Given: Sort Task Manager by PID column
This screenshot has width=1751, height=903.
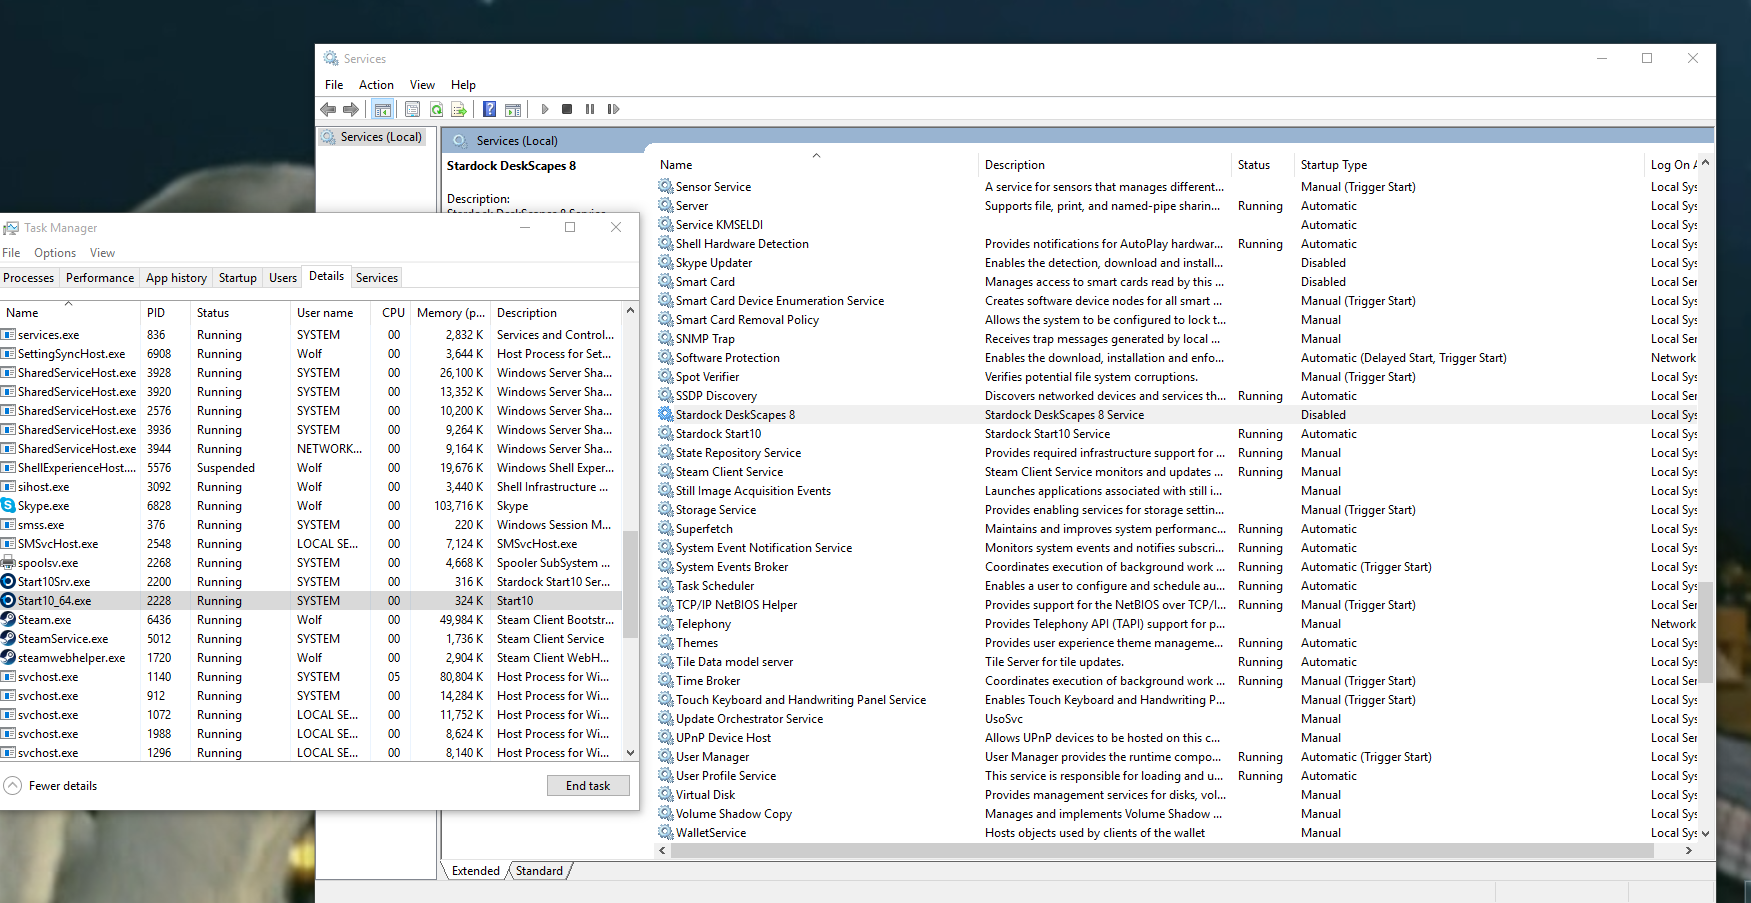Looking at the screenshot, I should pos(165,312).
